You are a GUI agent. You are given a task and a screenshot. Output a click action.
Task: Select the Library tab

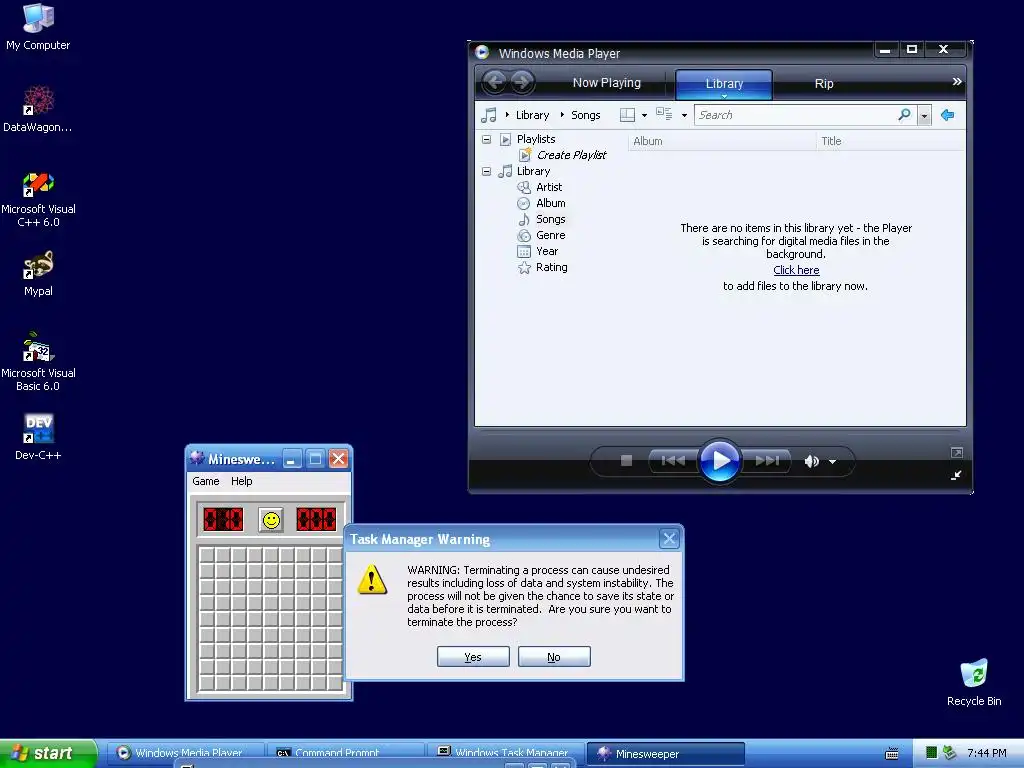tap(724, 84)
